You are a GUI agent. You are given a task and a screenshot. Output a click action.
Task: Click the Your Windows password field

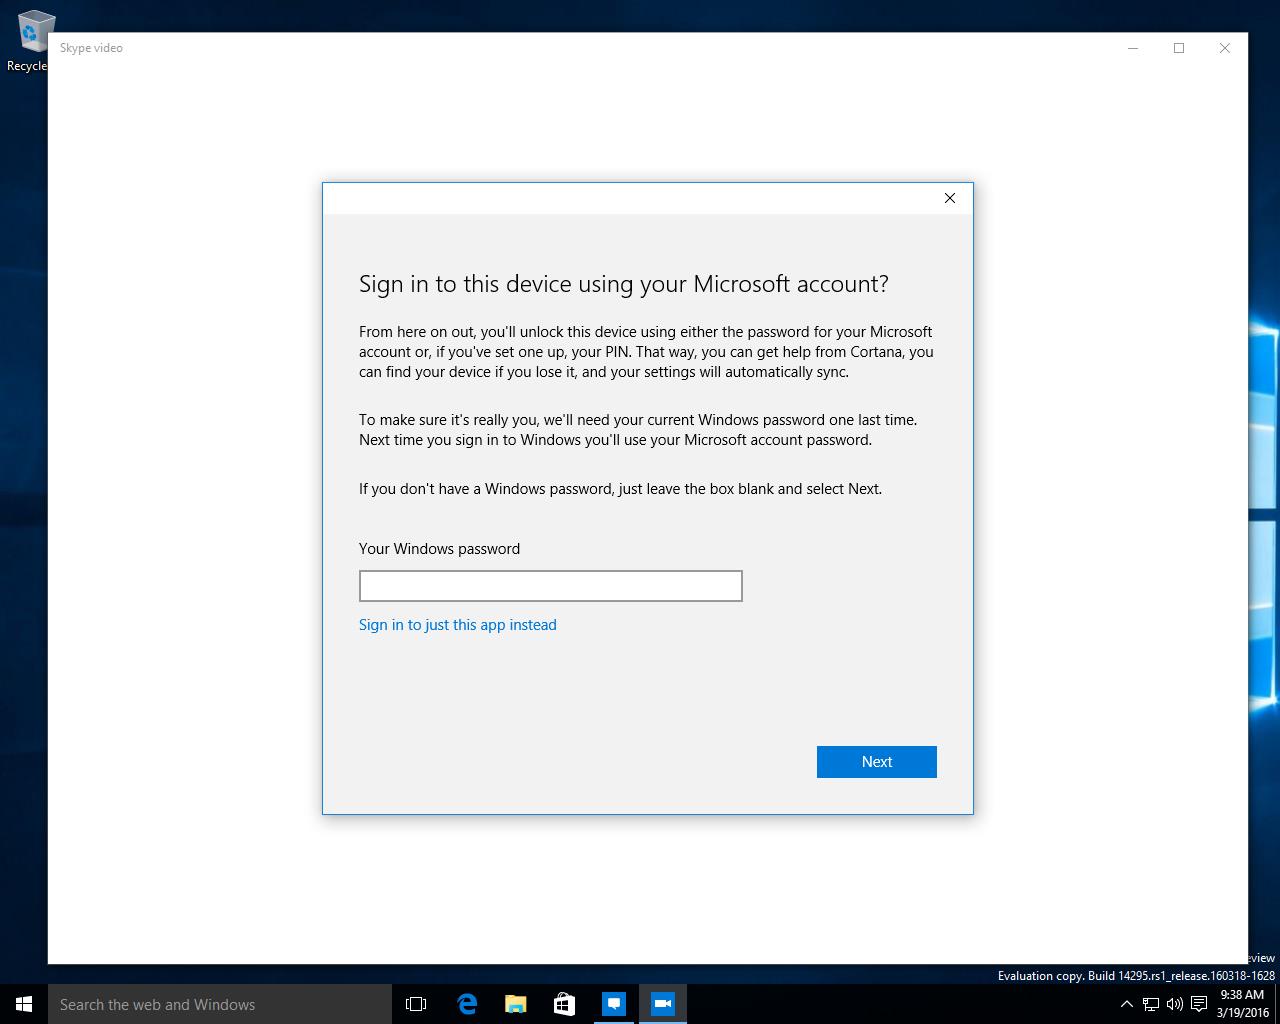550,586
